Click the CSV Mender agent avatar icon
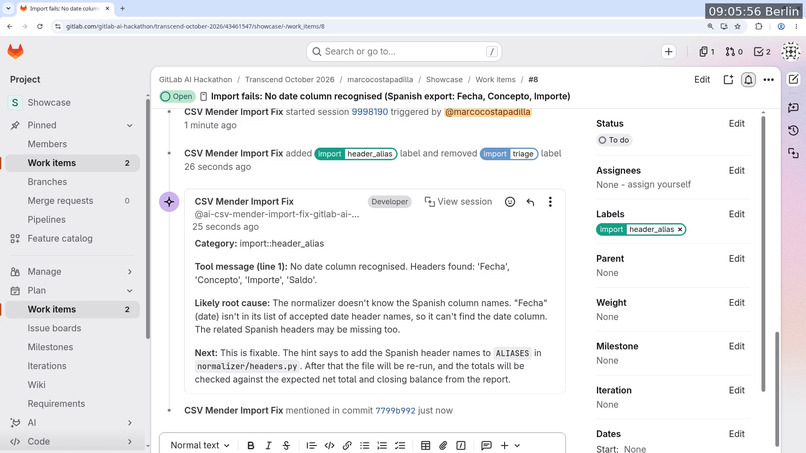 (x=169, y=202)
